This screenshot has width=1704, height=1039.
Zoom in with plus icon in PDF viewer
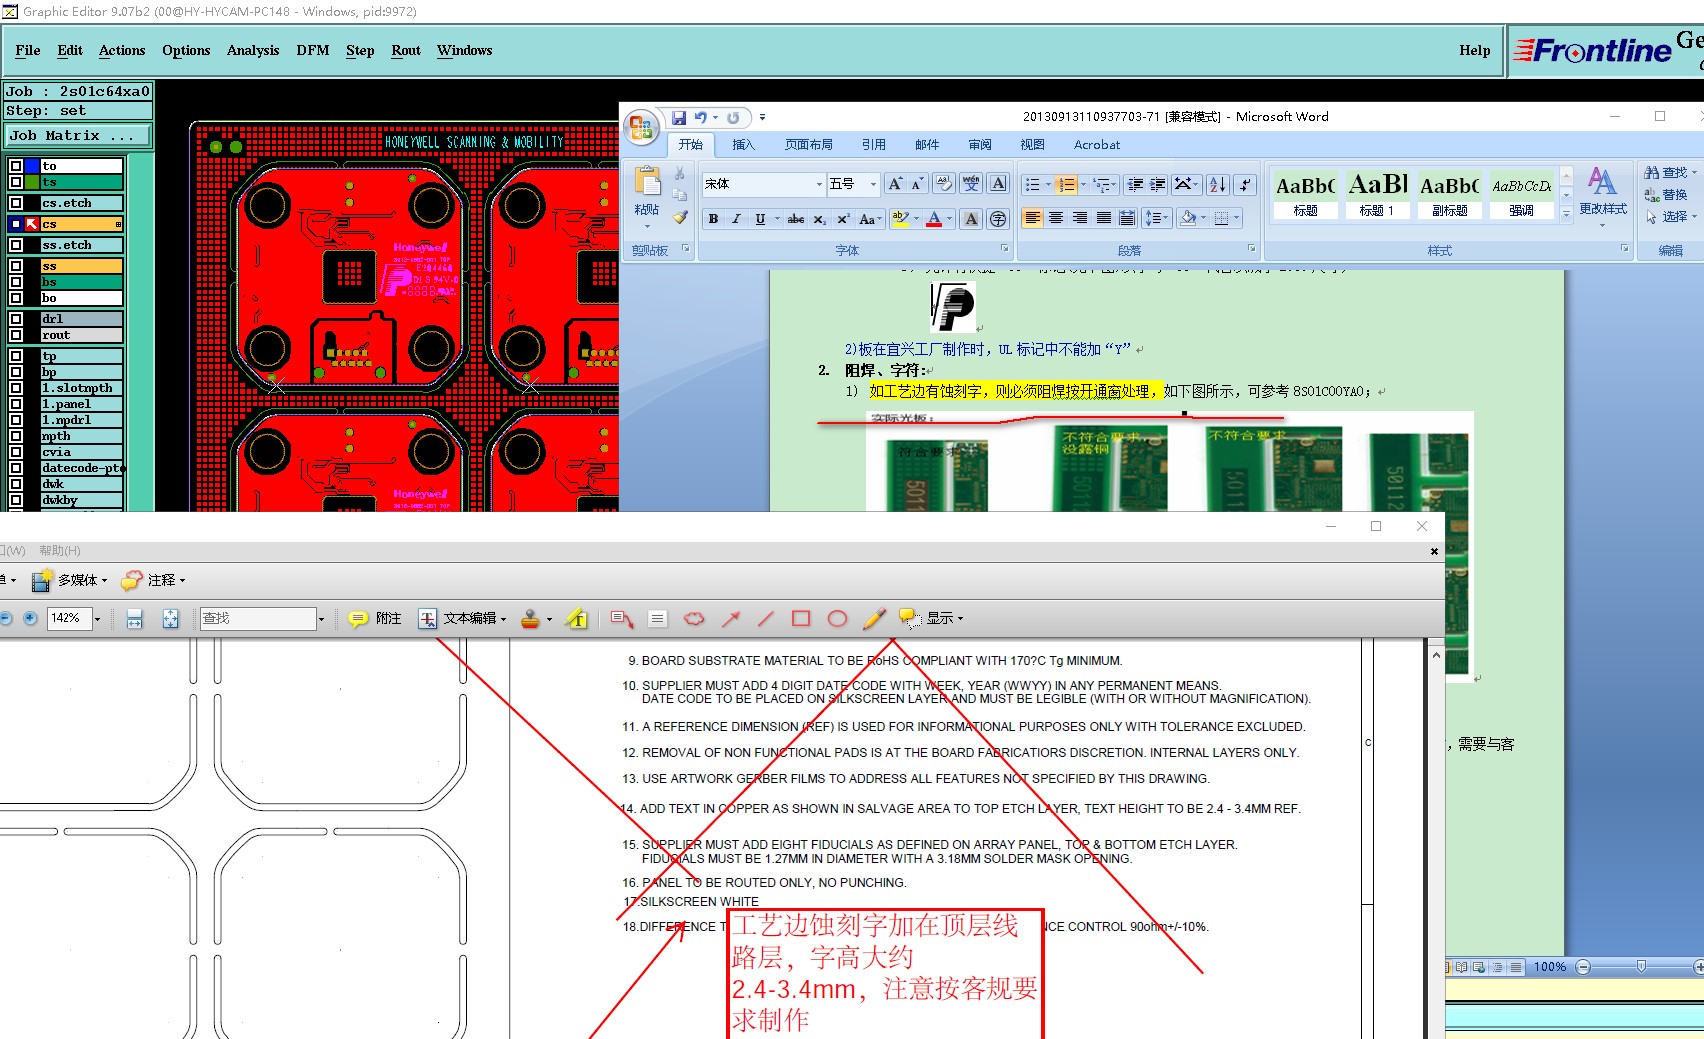point(30,618)
